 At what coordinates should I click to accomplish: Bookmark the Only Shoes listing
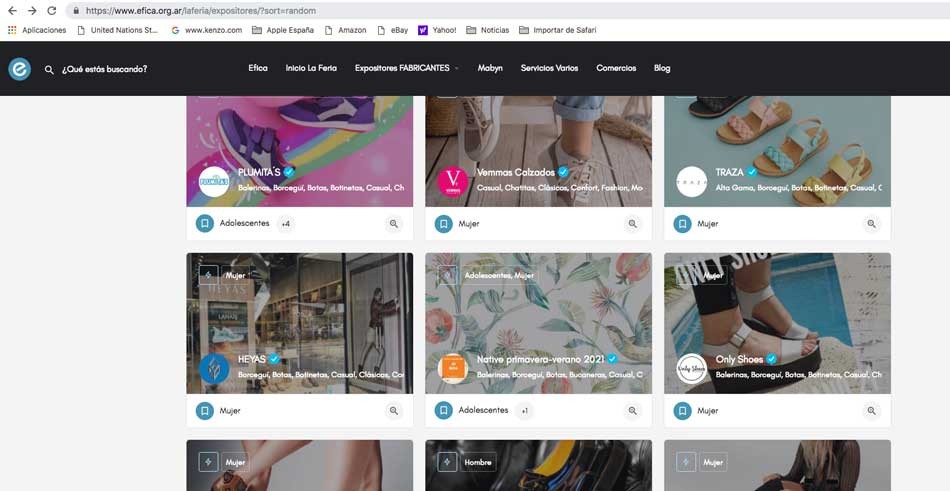pyautogui.click(x=682, y=410)
